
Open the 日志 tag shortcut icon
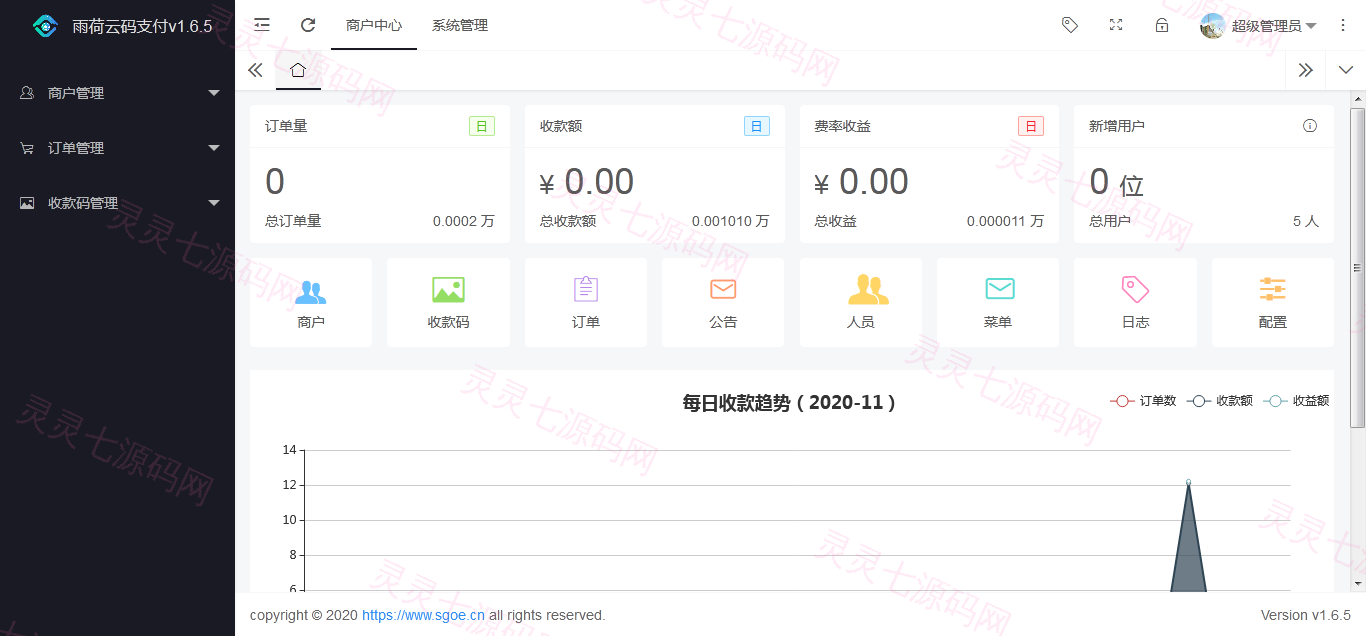point(1135,290)
